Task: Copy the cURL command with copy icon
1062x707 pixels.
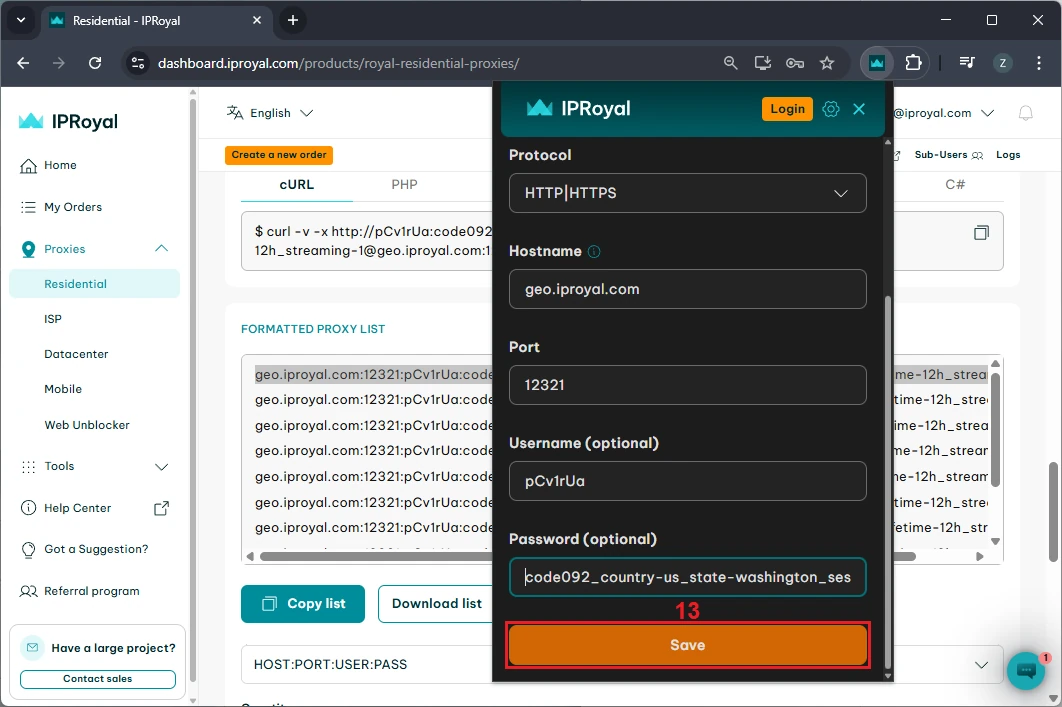Action: (x=981, y=233)
